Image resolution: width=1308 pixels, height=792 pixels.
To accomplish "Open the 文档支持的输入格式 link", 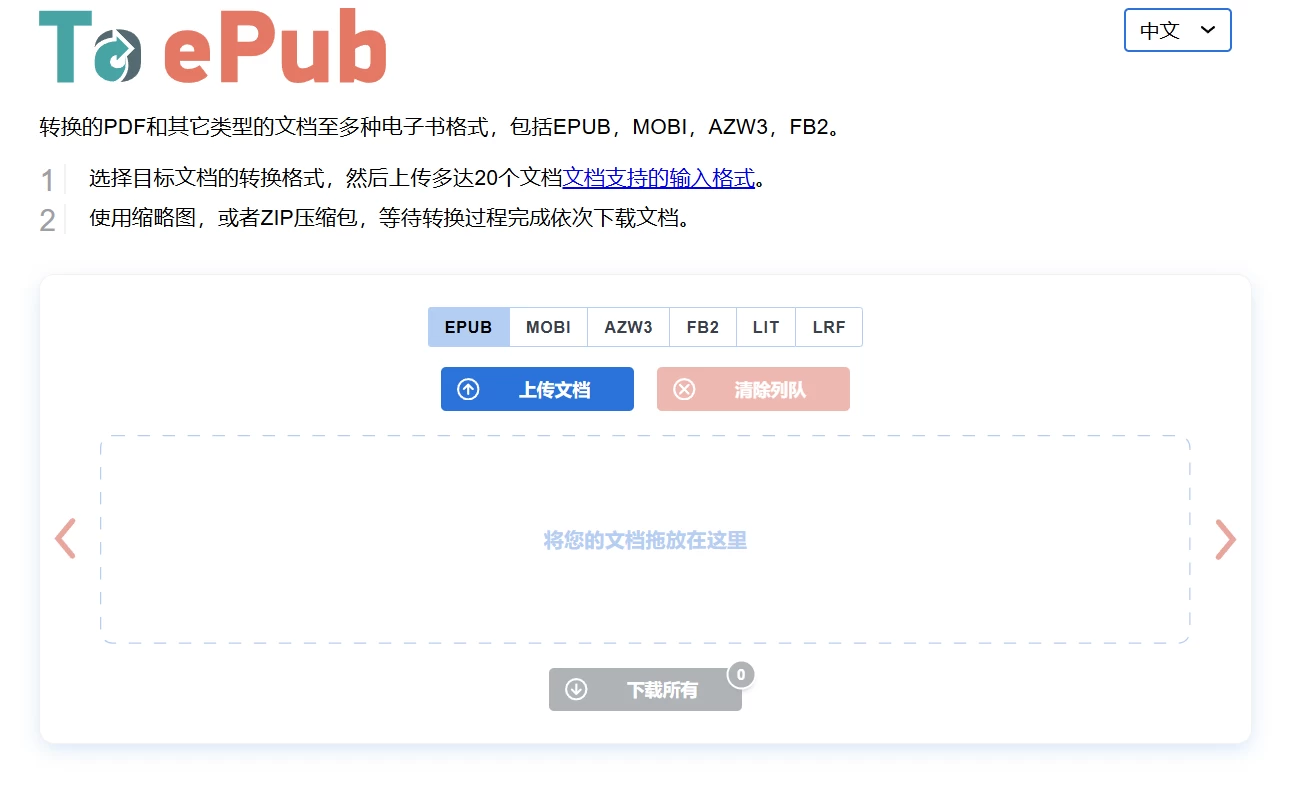I will (x=659, y=178).
